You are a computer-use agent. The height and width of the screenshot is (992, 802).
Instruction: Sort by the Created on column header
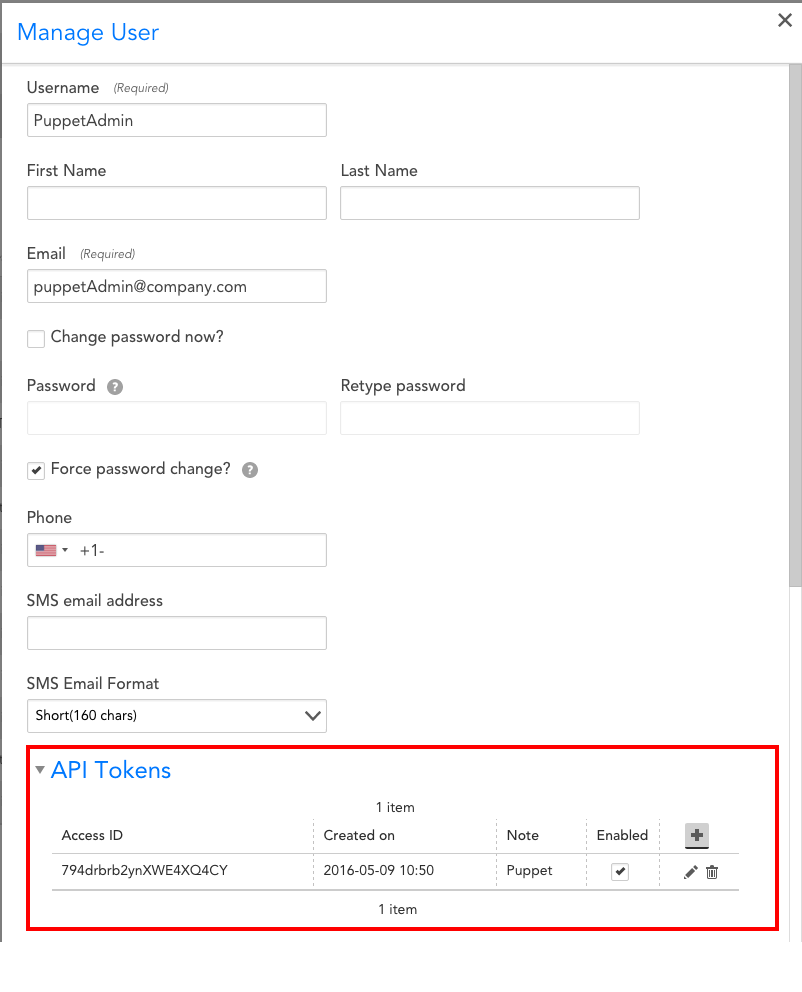(359, 835)
